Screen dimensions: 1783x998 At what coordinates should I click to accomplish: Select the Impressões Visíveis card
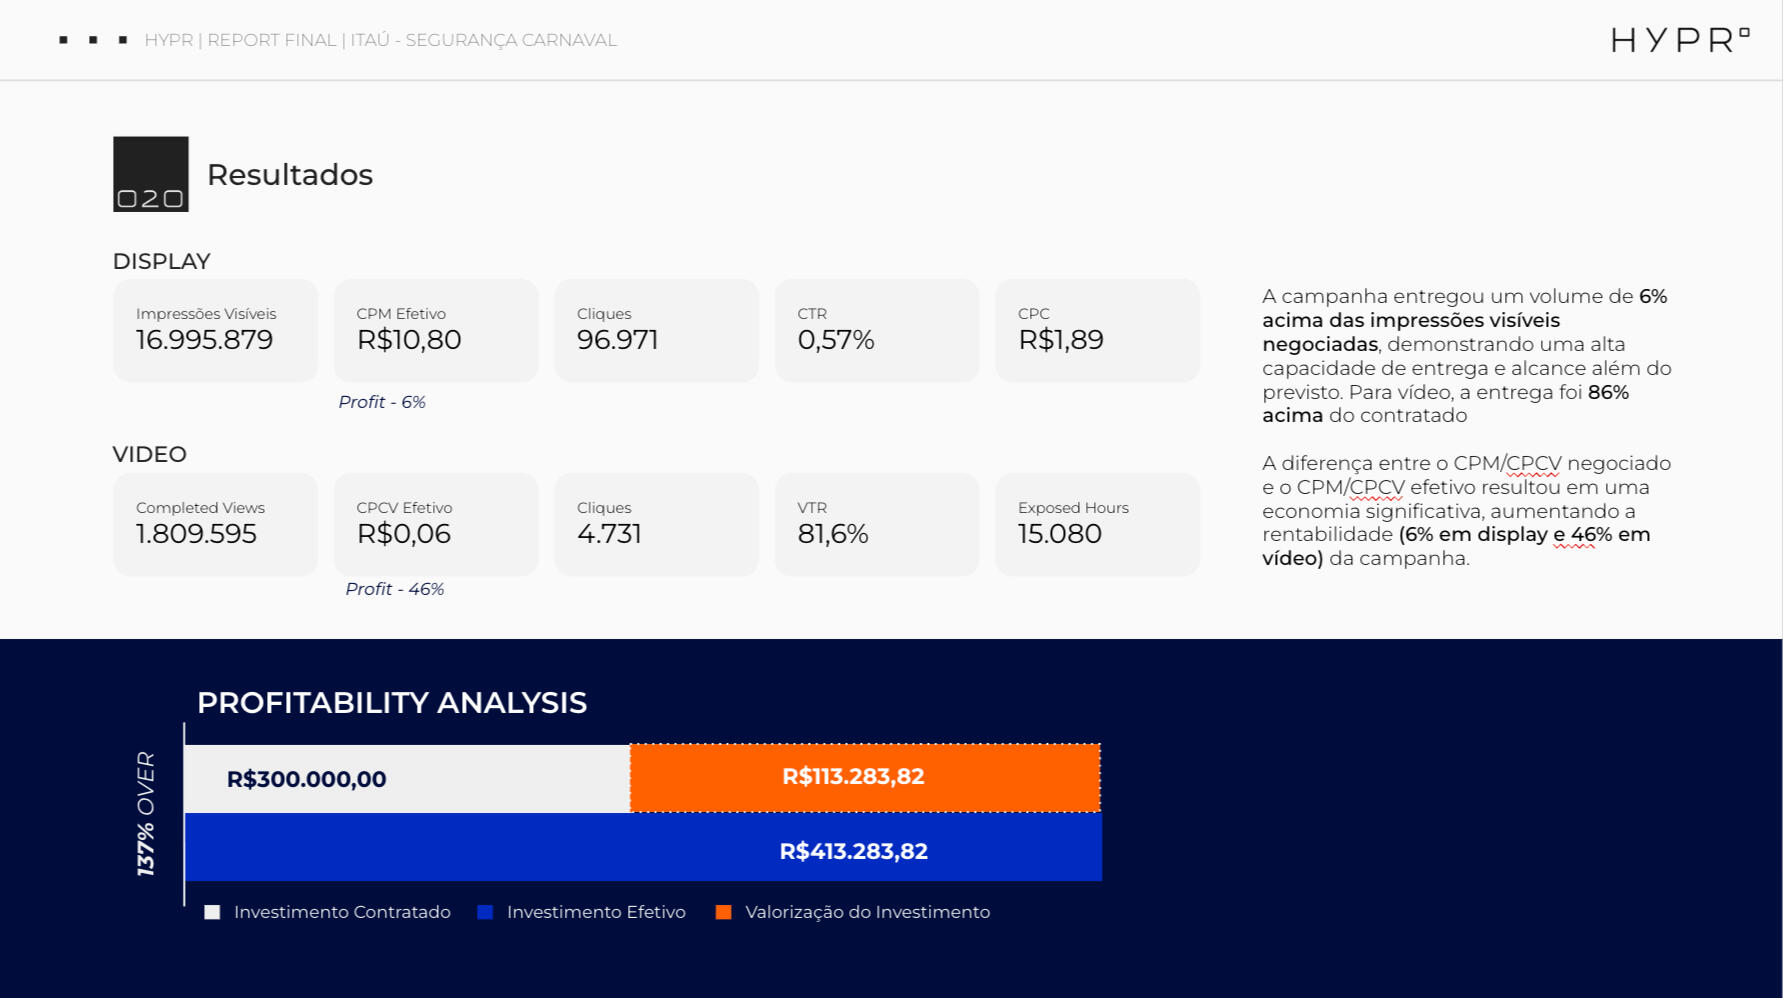[215, 330]
